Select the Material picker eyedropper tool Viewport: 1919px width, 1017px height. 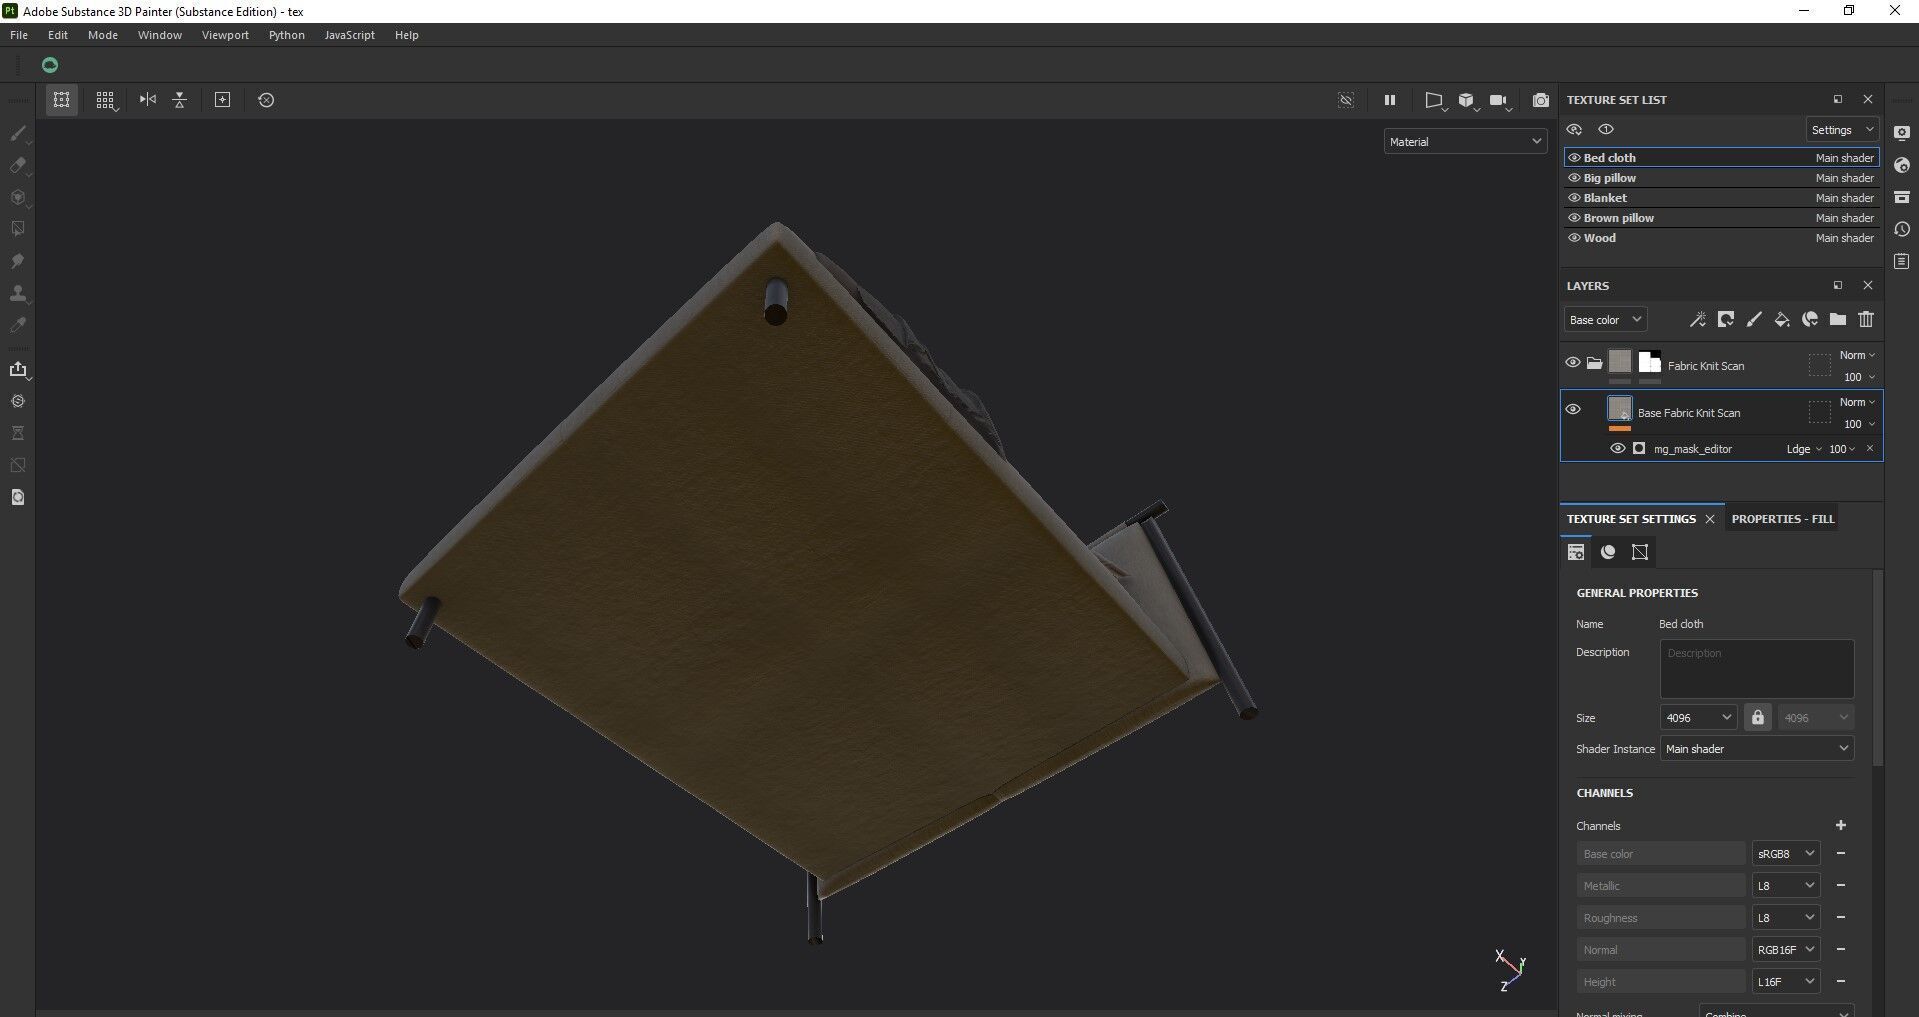(17, 325)
